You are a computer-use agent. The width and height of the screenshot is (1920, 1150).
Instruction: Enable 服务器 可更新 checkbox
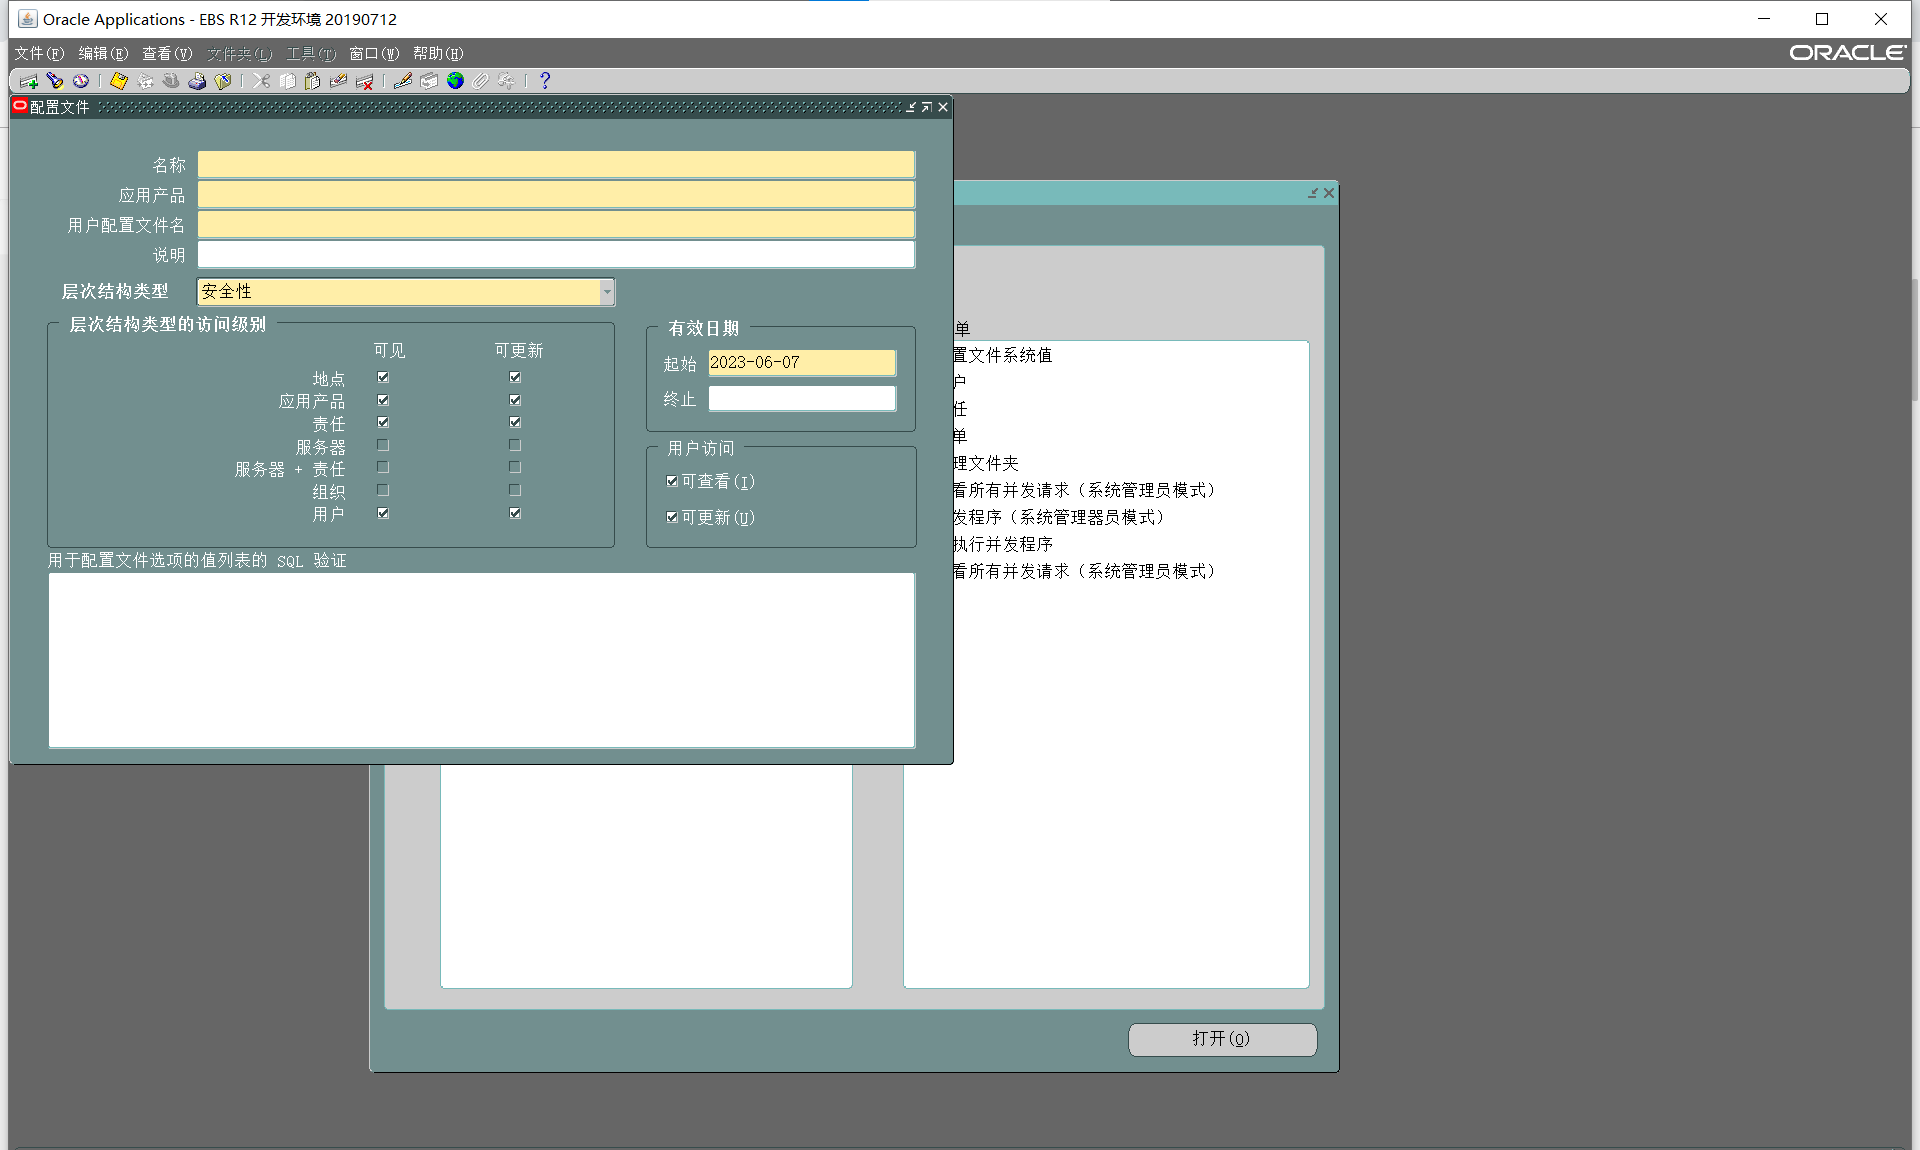(x=515, y=445)
